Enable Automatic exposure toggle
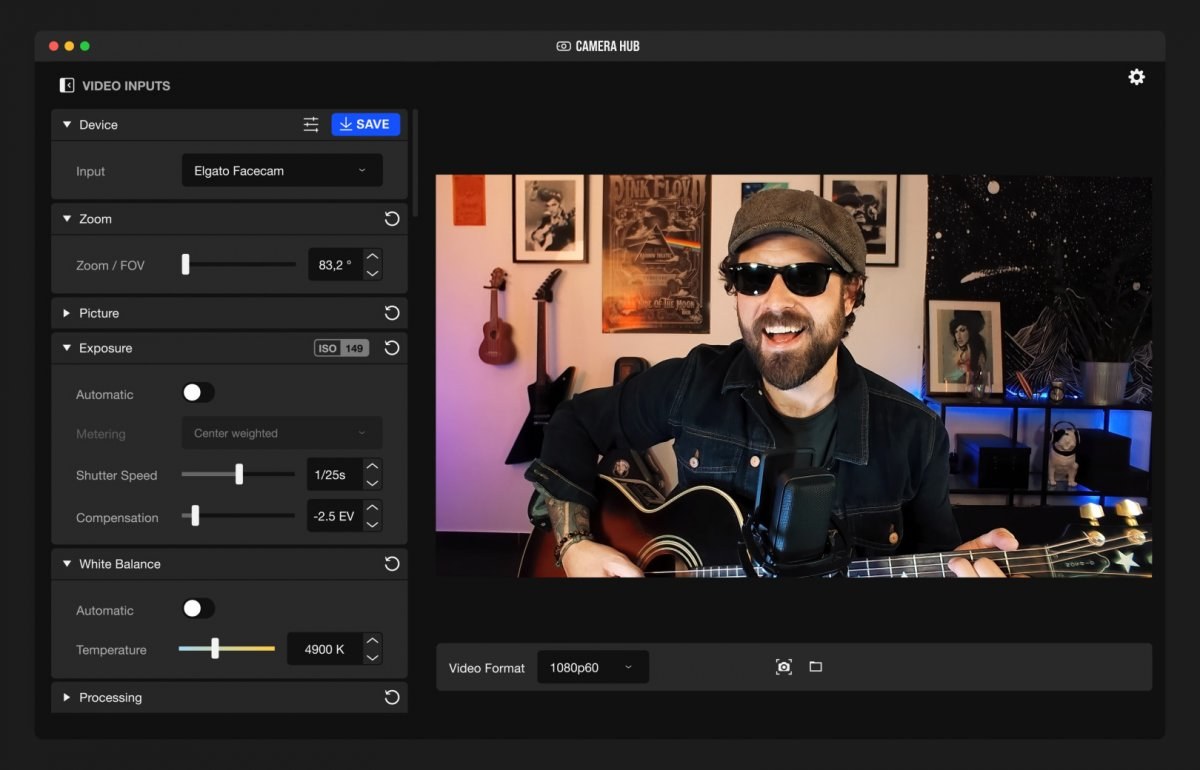The width and height of the screenshot is (1200, 770). tap(198, 394)
